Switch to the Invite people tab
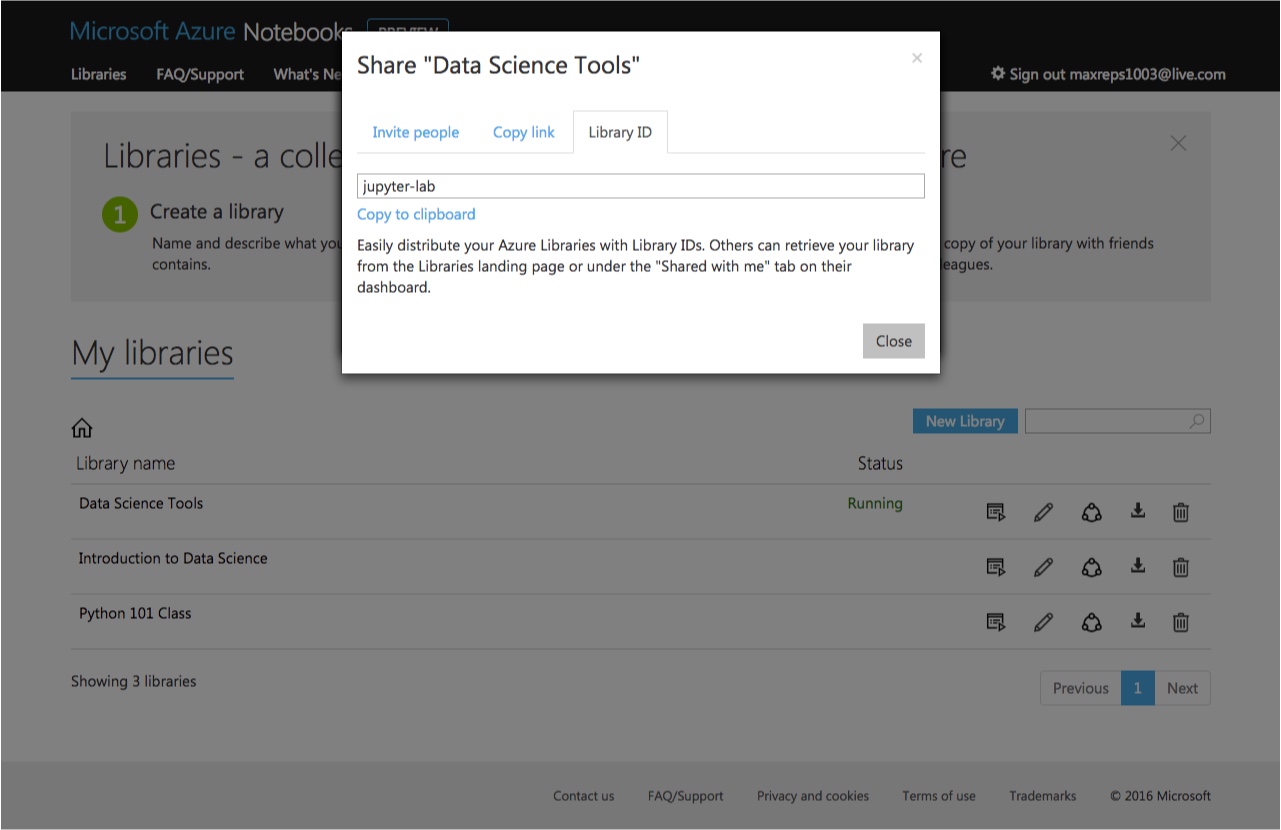This screenshot has height=830, width=1281. coord(416,132)
